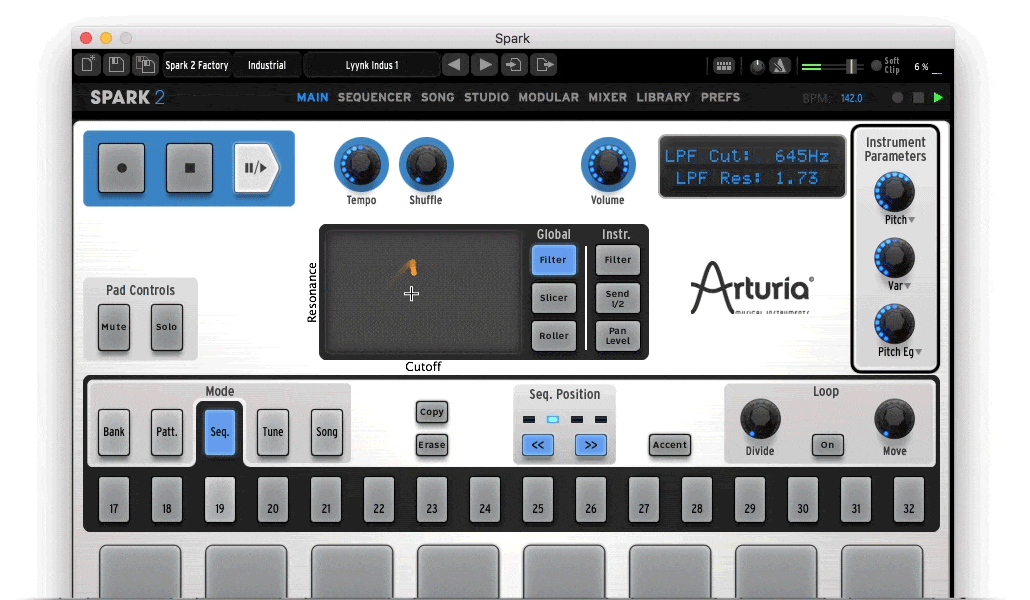Click the Save As double-floppy icon
The width and height of the screenshot is (1030, 600).
click(x=145, y=64)
